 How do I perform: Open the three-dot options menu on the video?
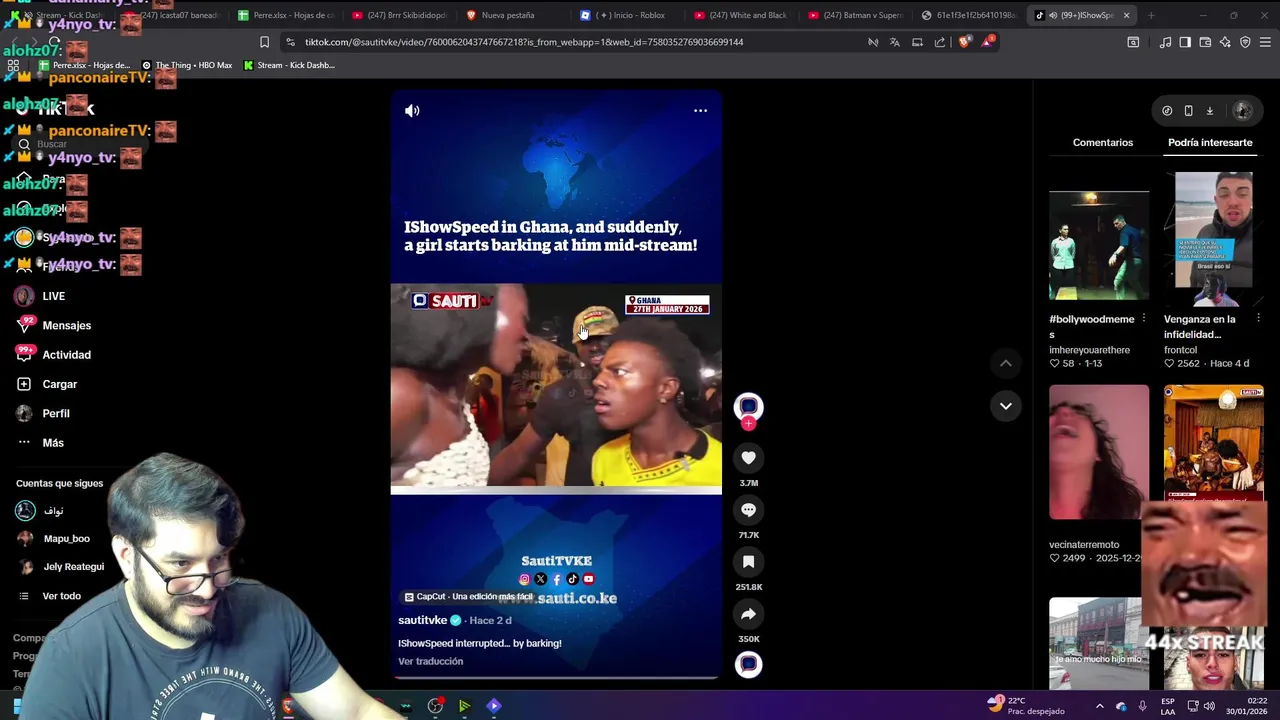pos(700,111)
